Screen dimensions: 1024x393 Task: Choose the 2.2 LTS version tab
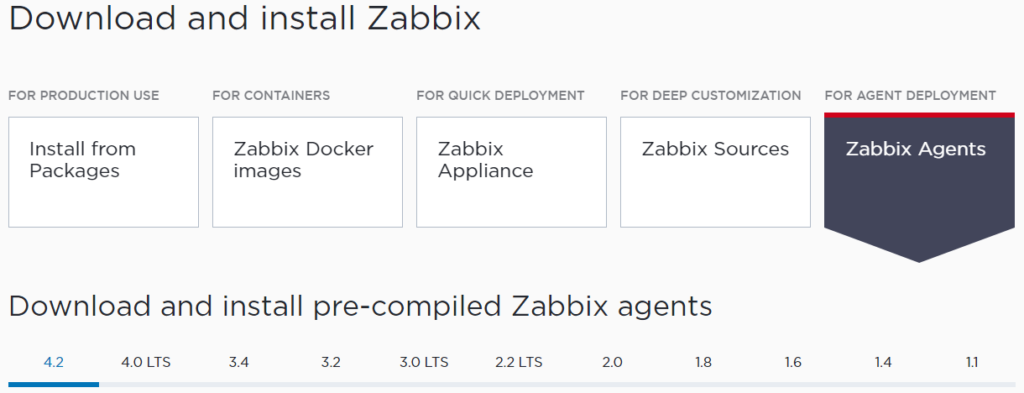click(x=519, y=362)
